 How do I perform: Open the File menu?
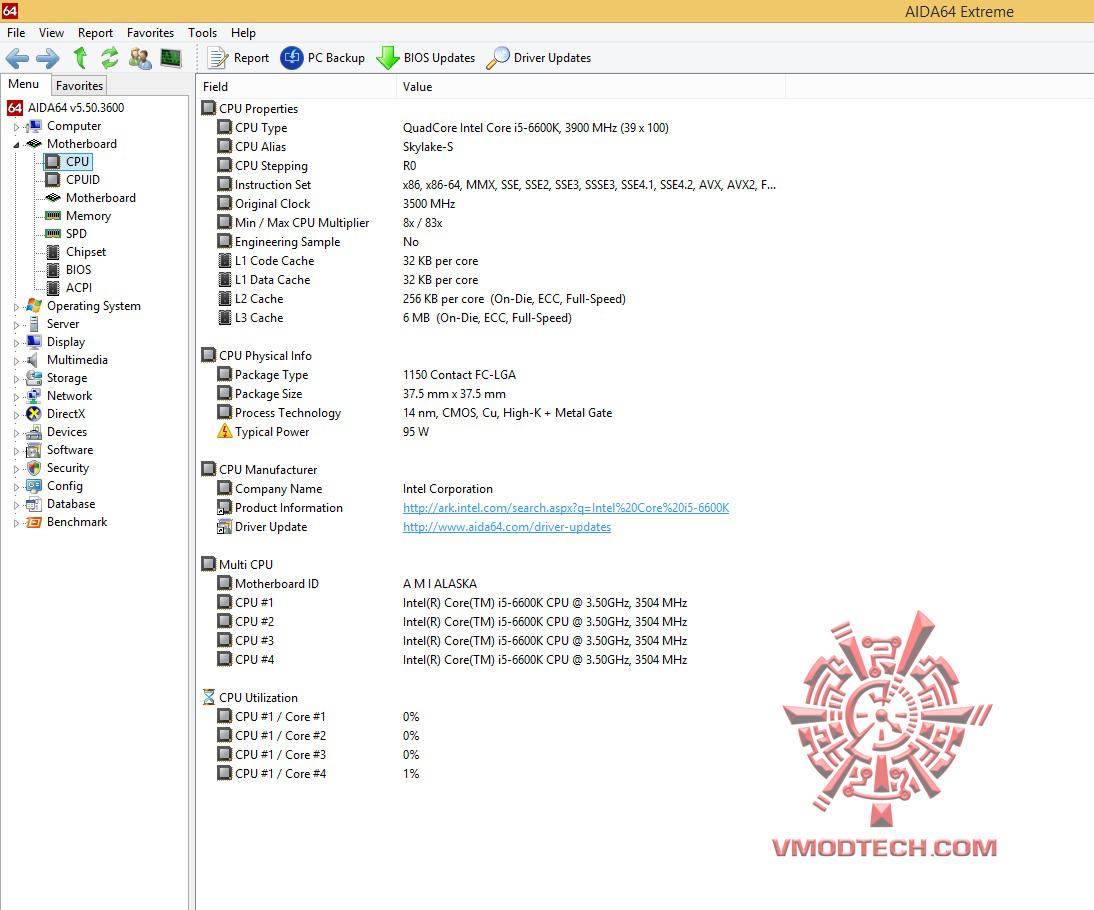pyautogui.click(x=16, y=33)
